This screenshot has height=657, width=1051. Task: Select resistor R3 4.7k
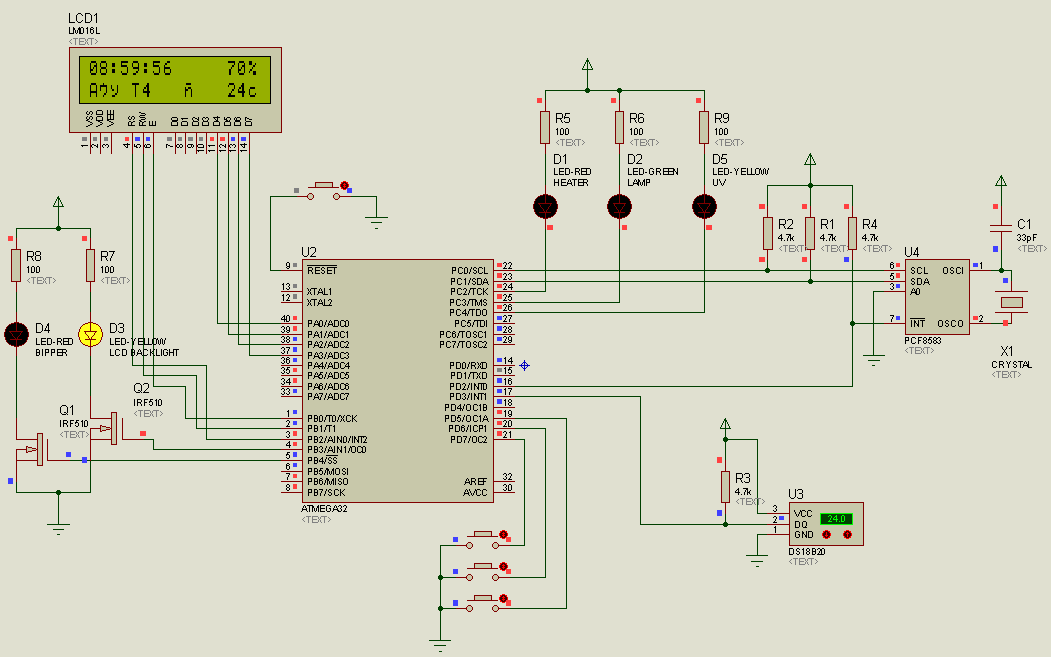[x=725, y=487]
